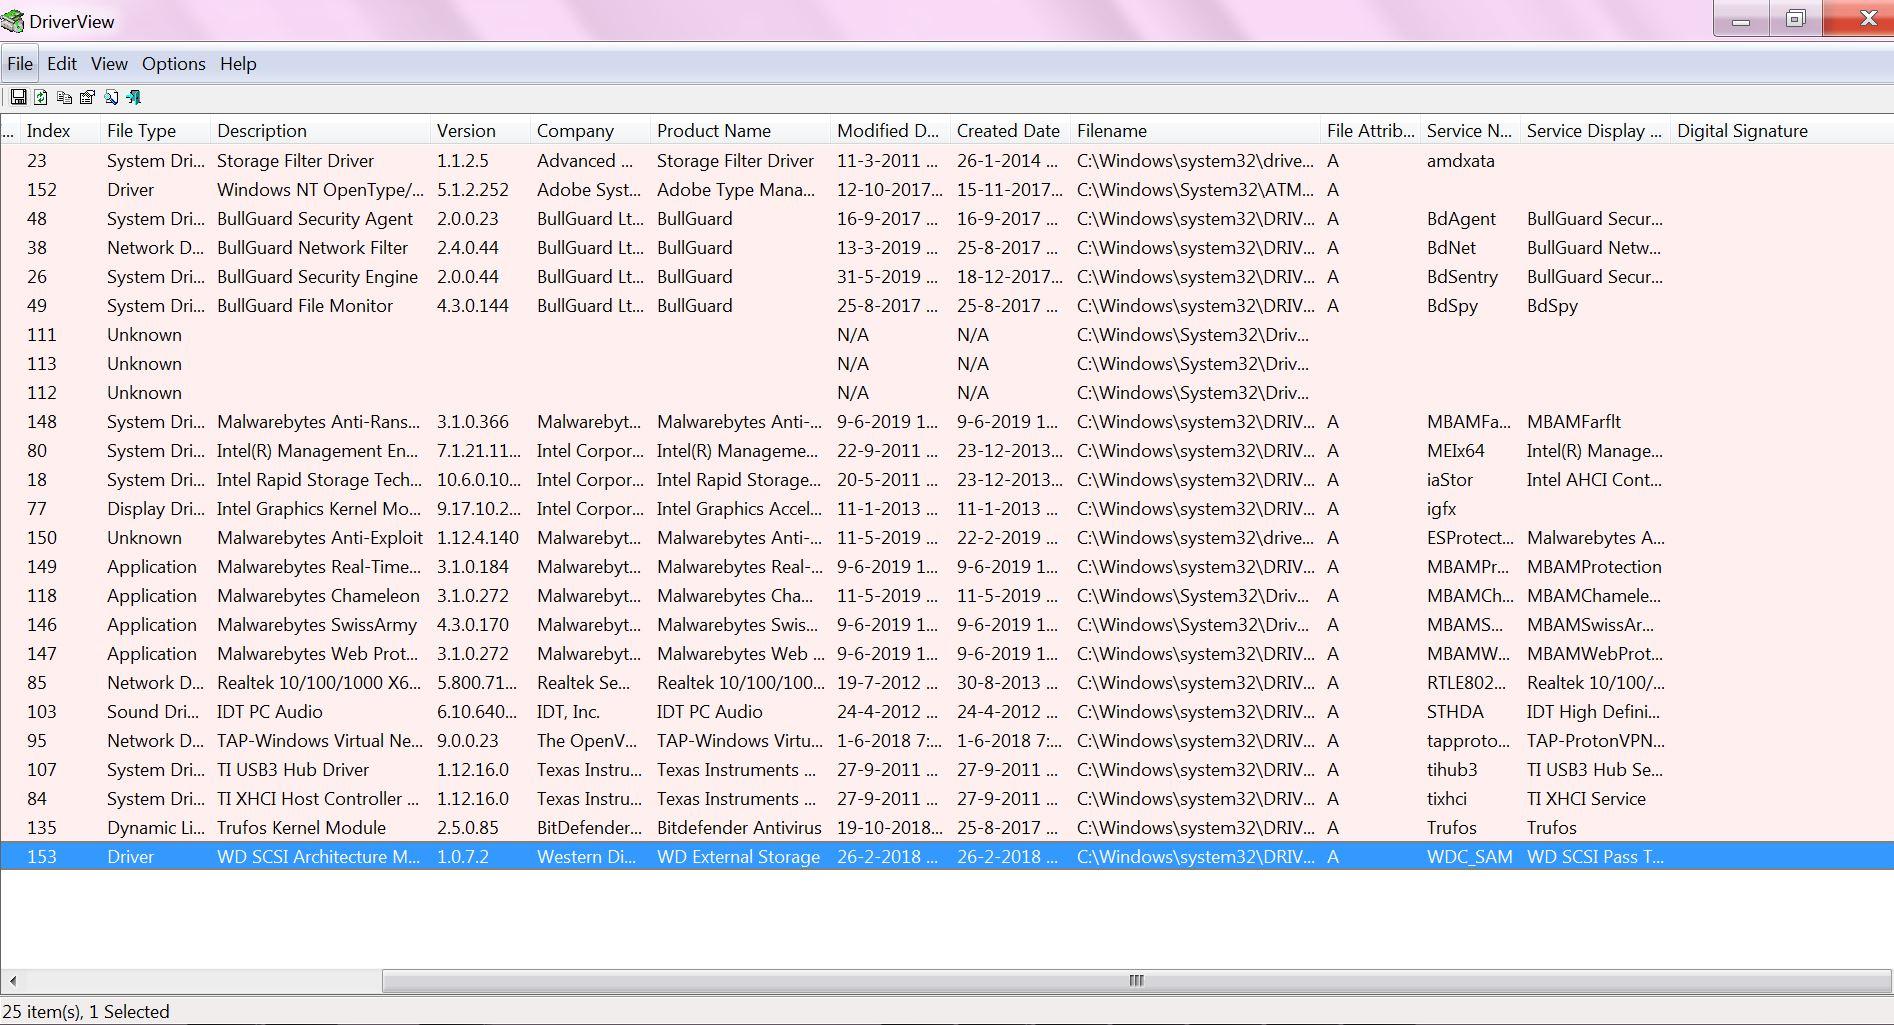Select the TI USB3 Hub Driver row
This screenshot has height=1025, width=1894.
pos(946,770)
